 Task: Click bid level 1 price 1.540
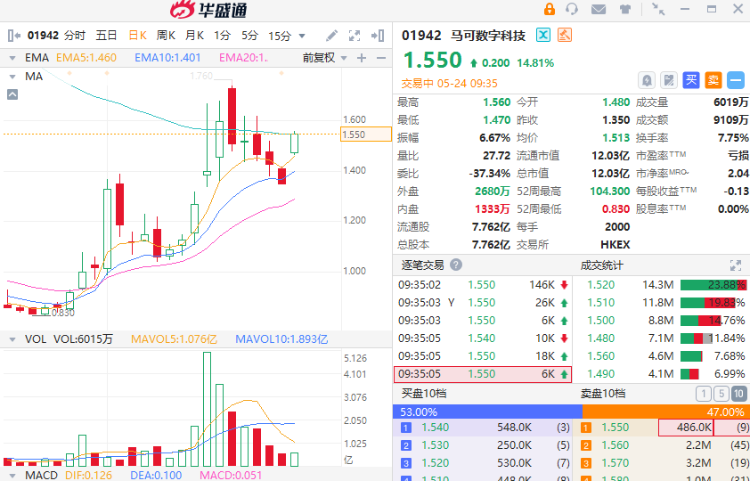[435, 427]
